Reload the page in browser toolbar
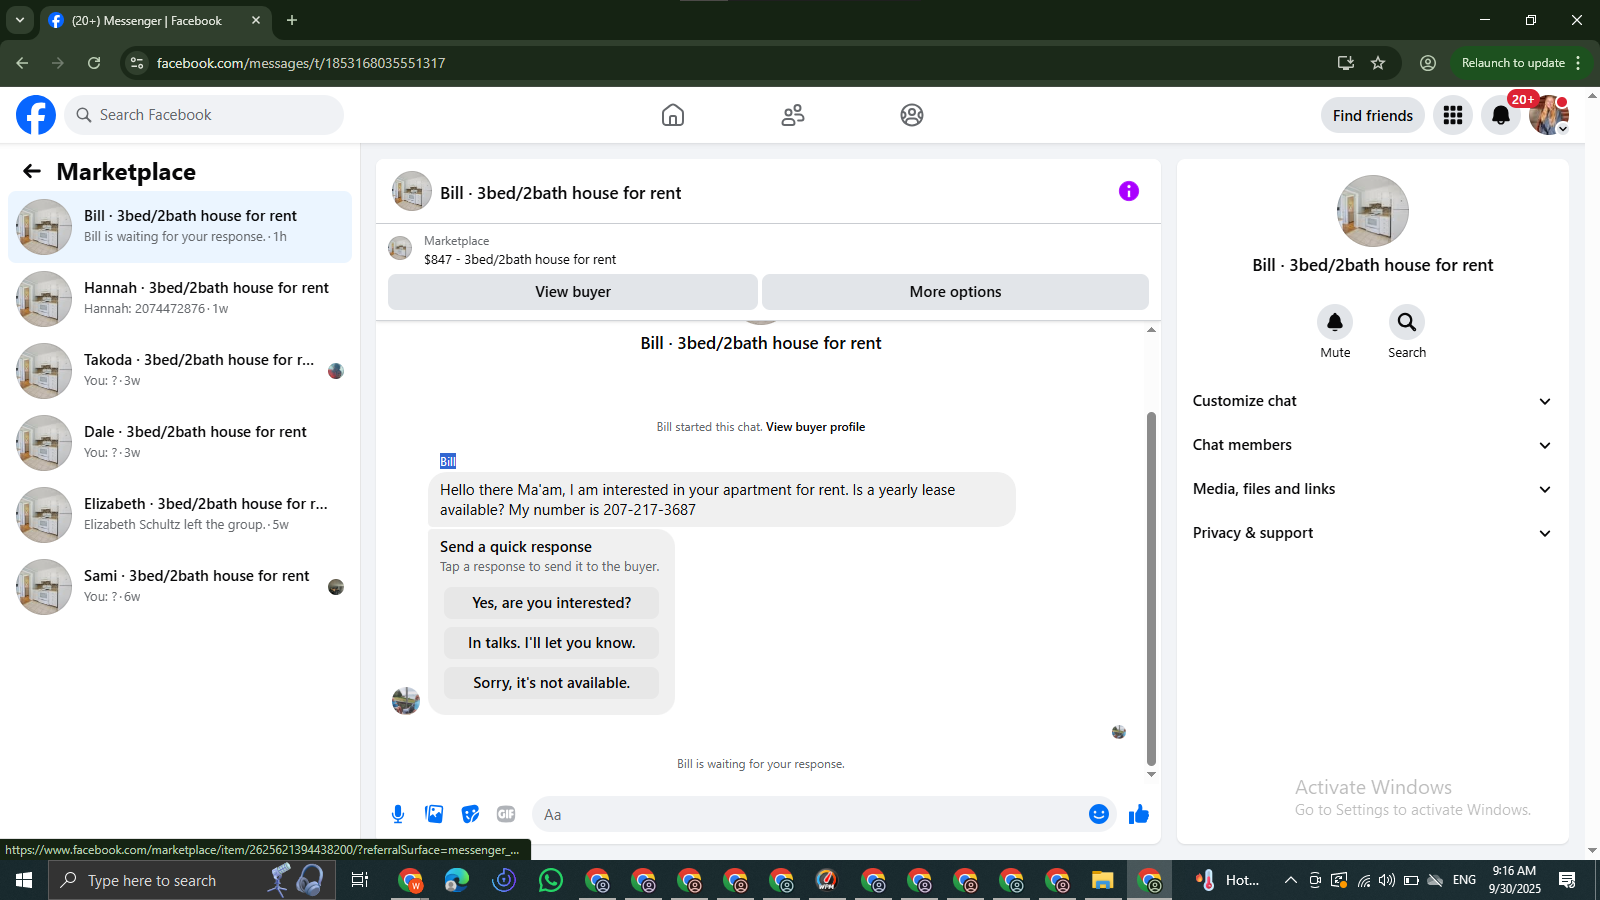This screenshot has height=900, width=1600. point(94,63)
